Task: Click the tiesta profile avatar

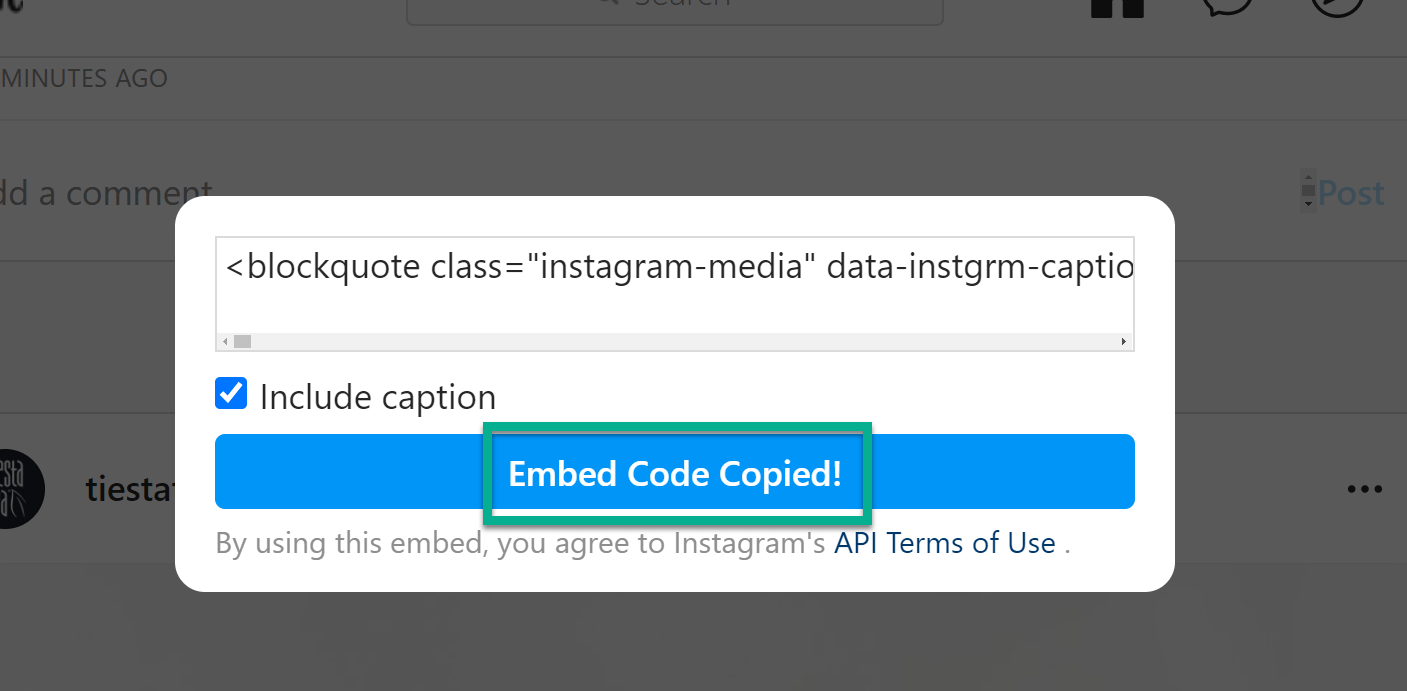Action: pos(18,488)
